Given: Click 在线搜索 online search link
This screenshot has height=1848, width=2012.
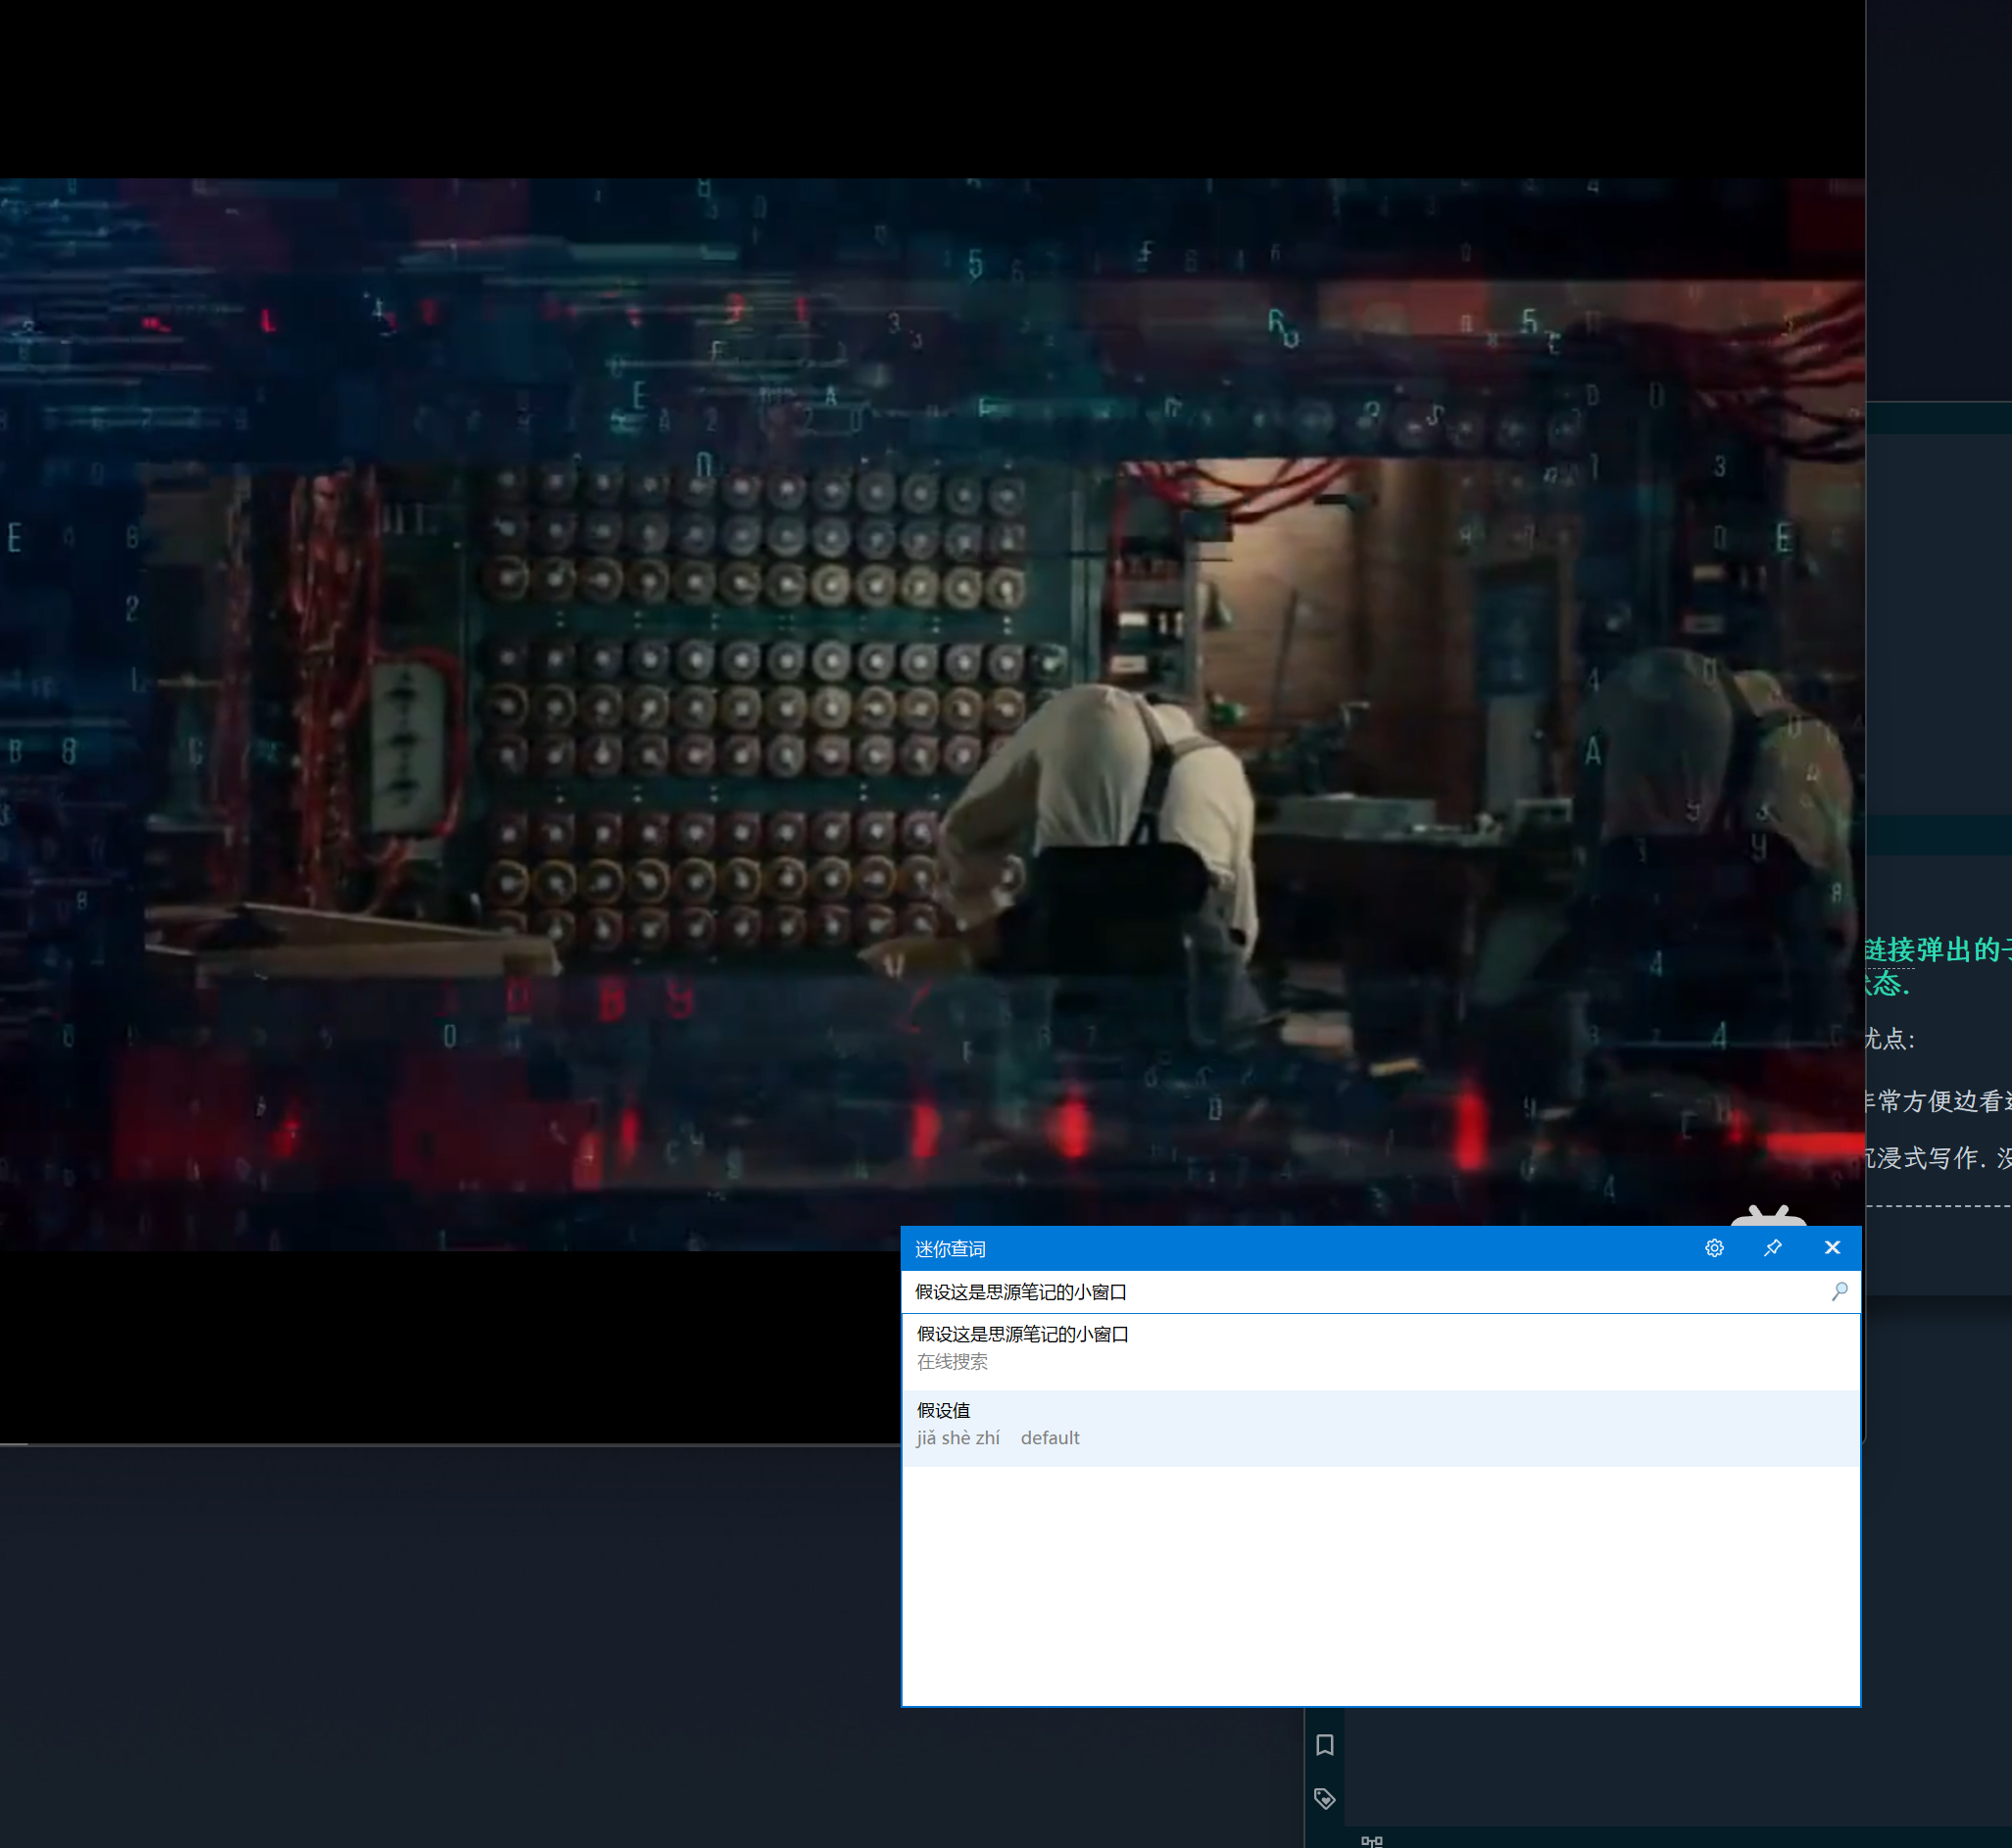Looking at the screenshot, I should [952, 1362].
